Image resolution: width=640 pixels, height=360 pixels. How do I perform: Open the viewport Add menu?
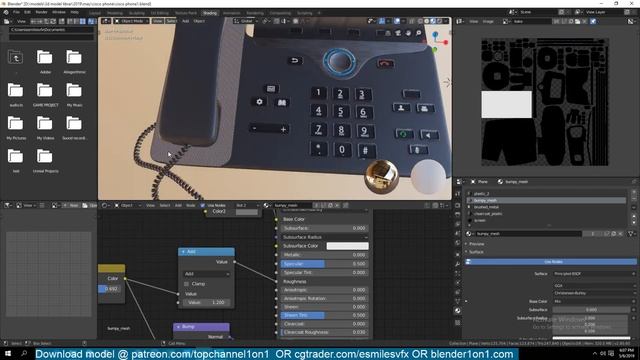point(185,21)
